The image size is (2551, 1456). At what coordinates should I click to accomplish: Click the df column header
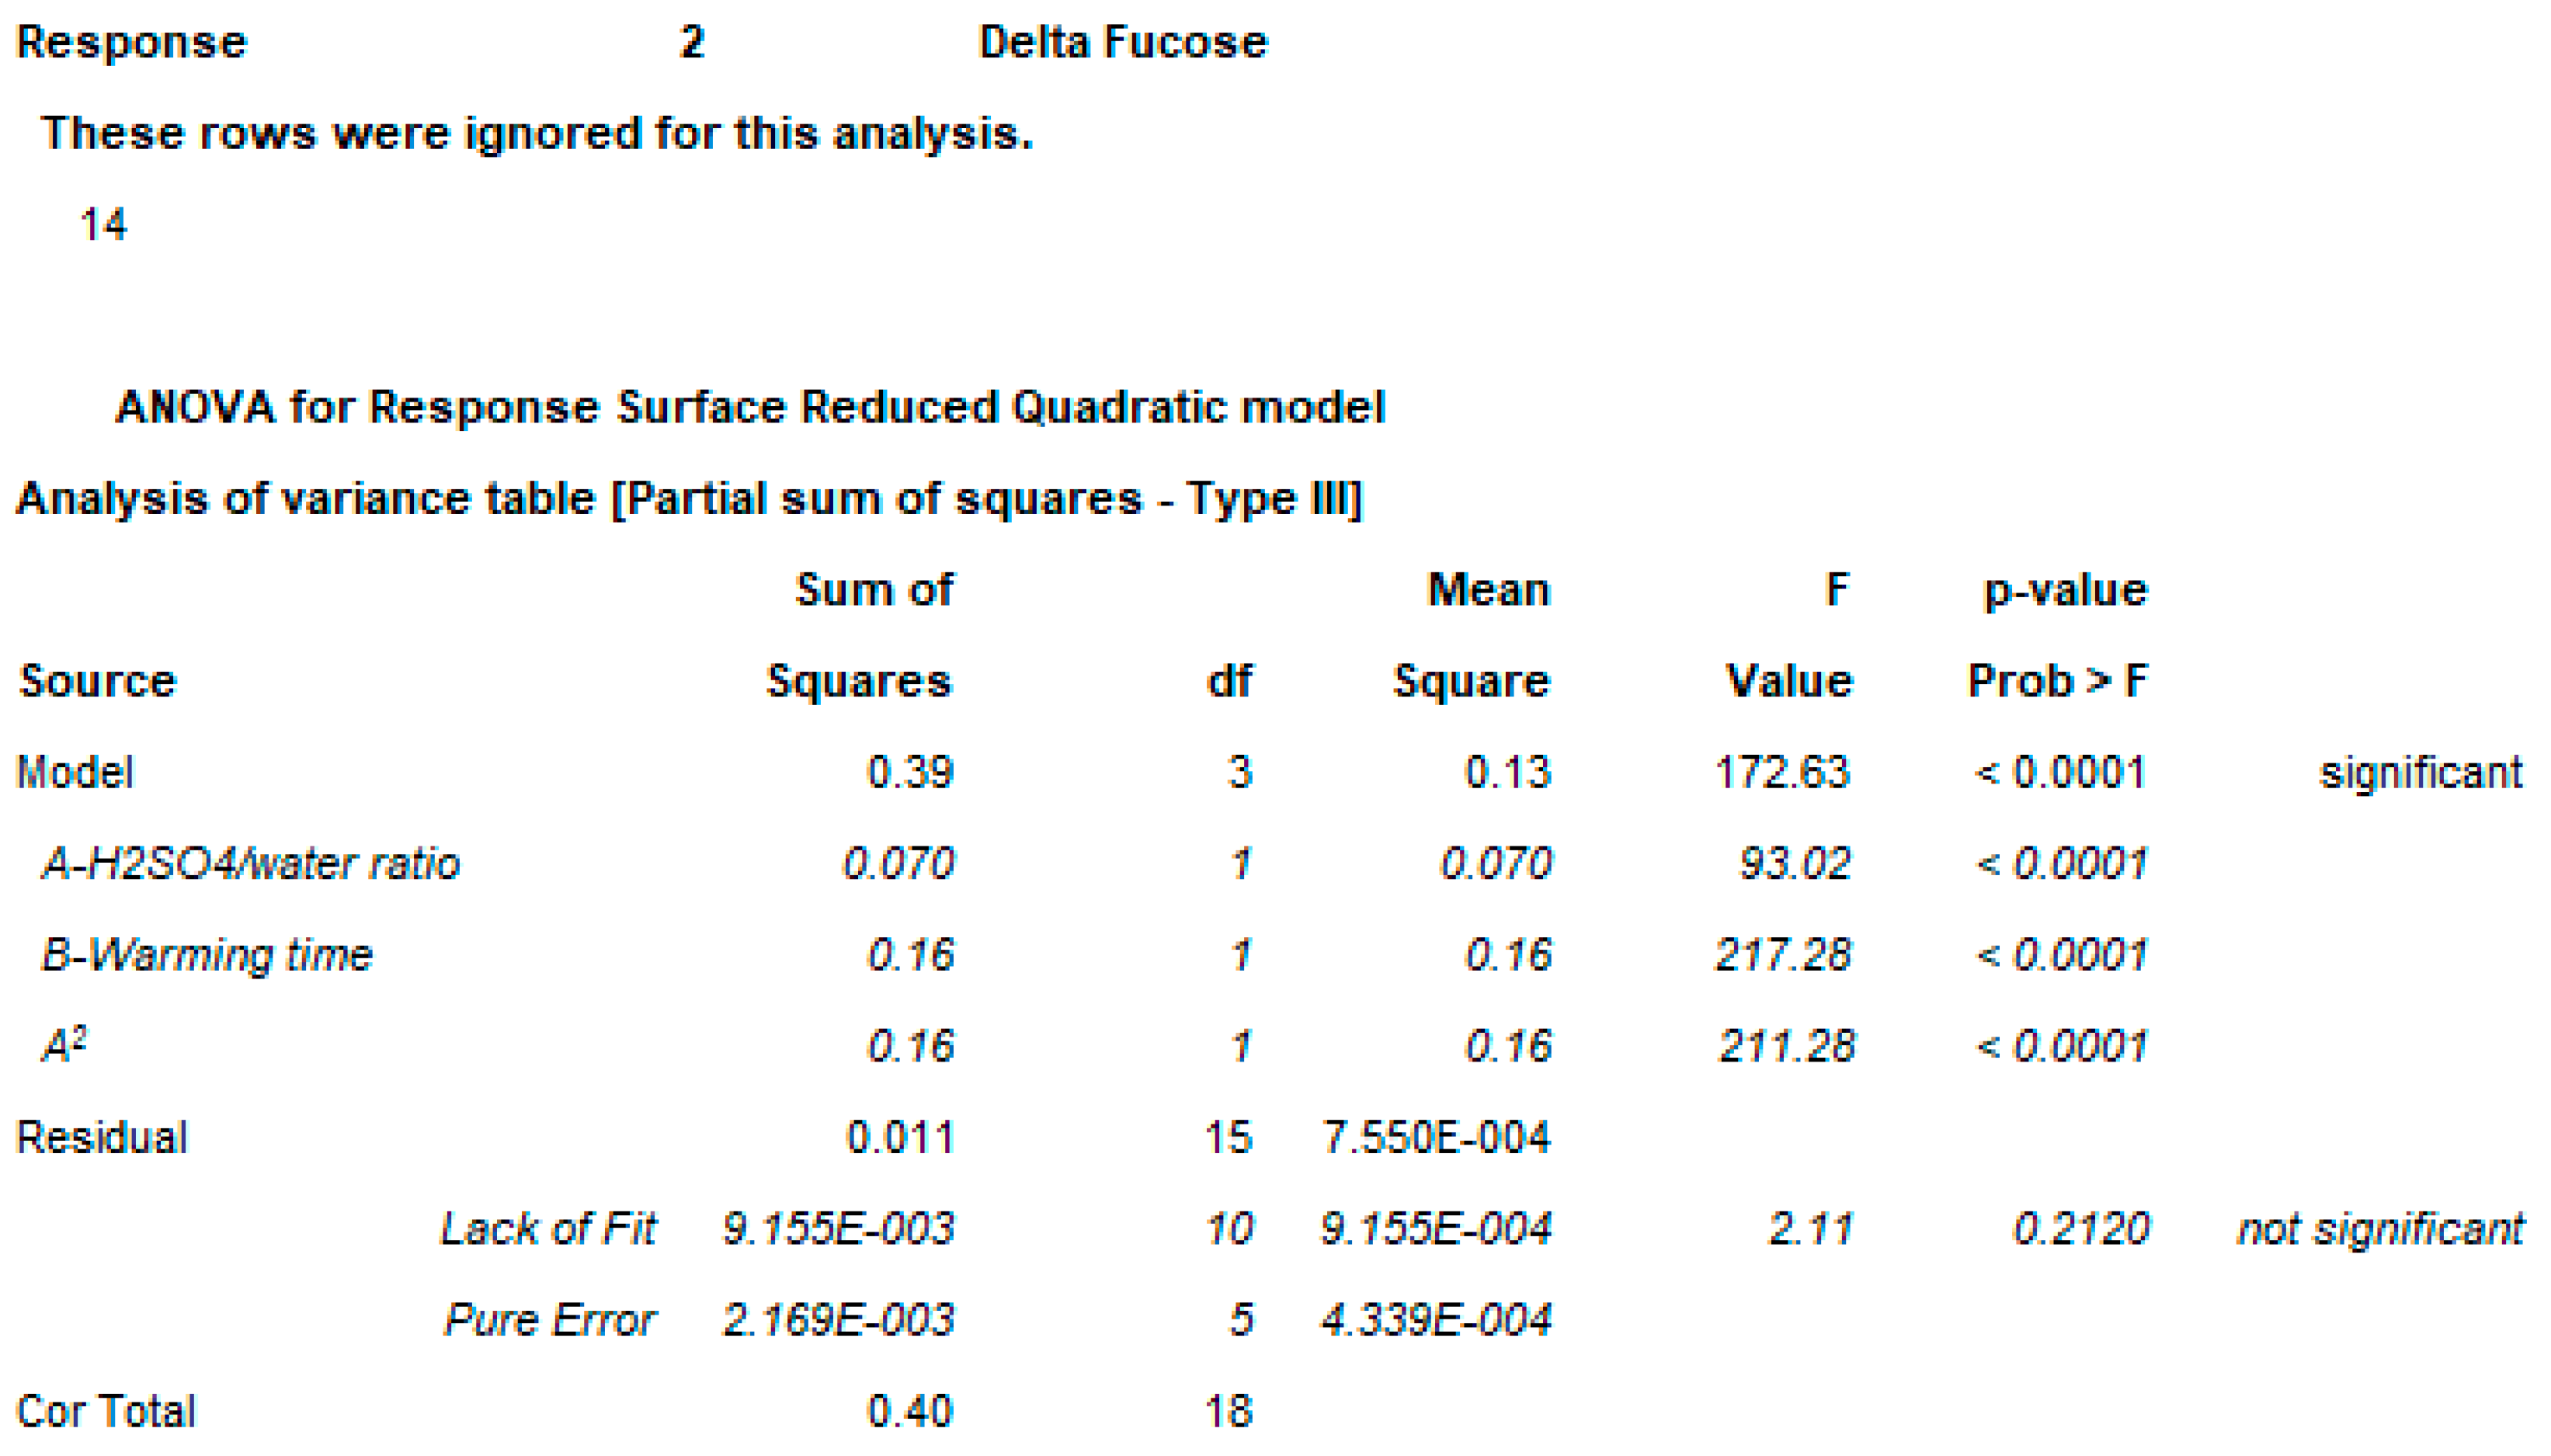[1229, 681]
